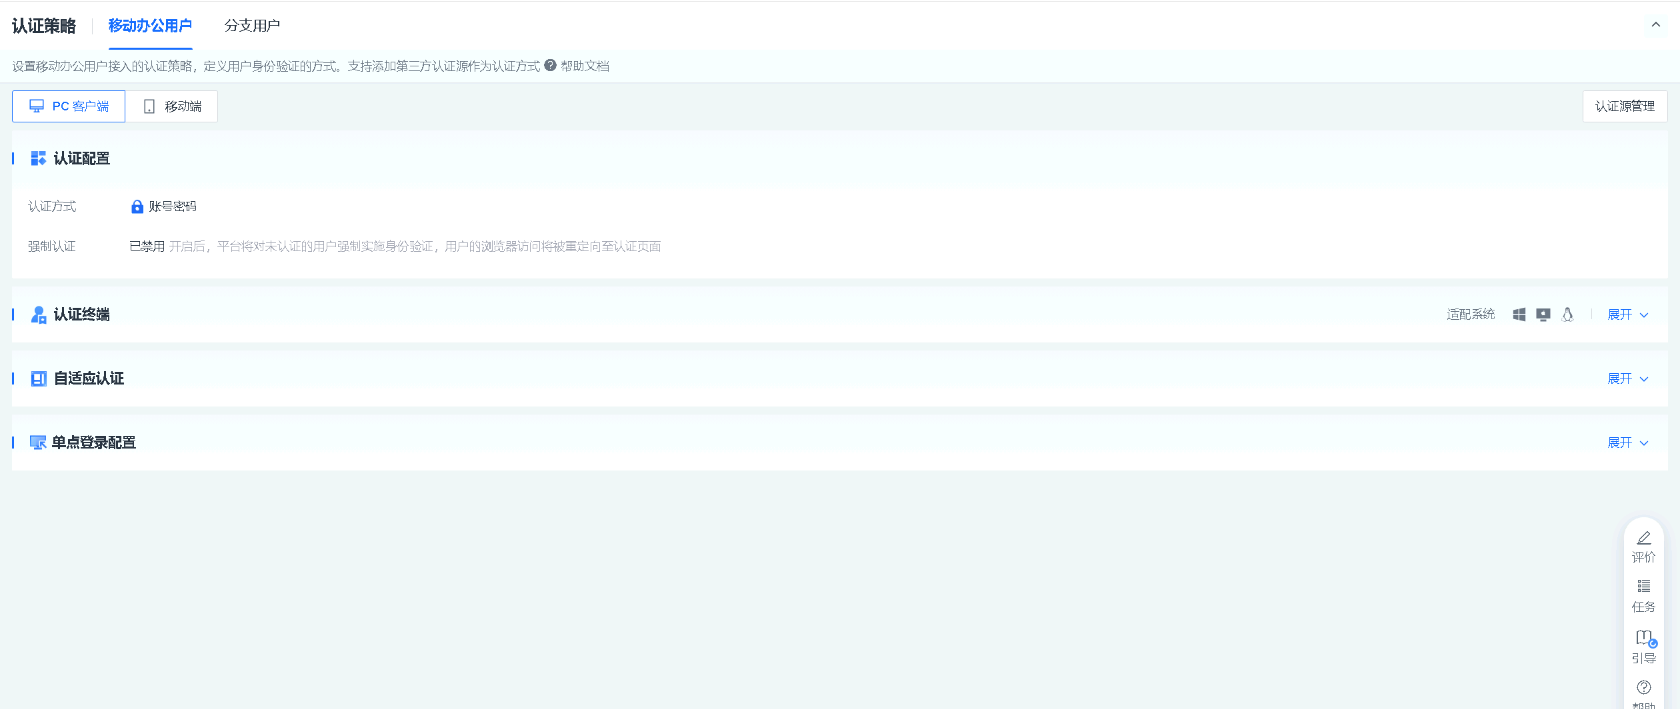1680x709 pixels.
Task: Click the 帮助 question mark icon
Action: click(1643, 687)
